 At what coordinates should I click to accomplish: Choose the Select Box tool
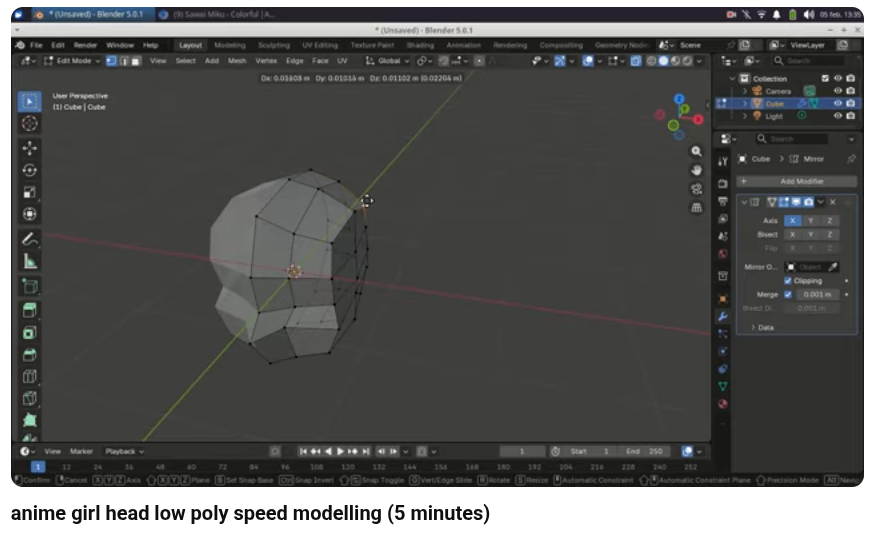(30, 101)
